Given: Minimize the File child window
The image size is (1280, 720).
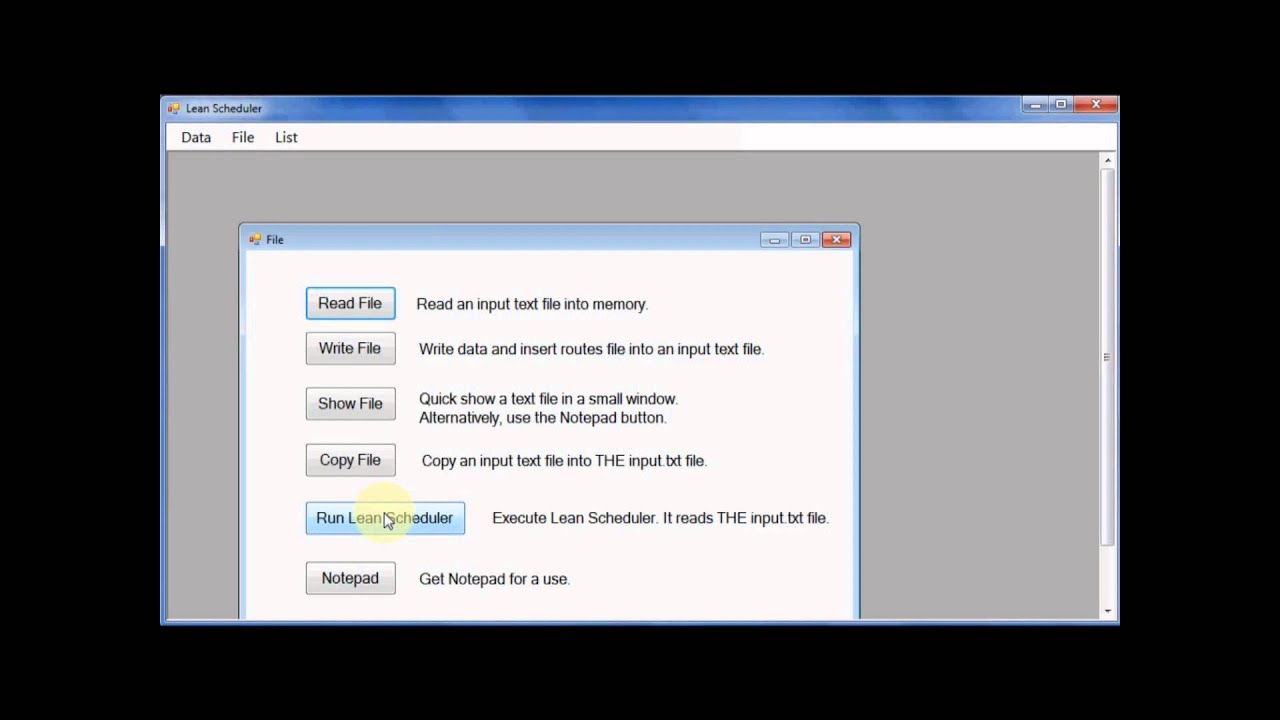Looking at the screenshot, I should click(774, 239).
